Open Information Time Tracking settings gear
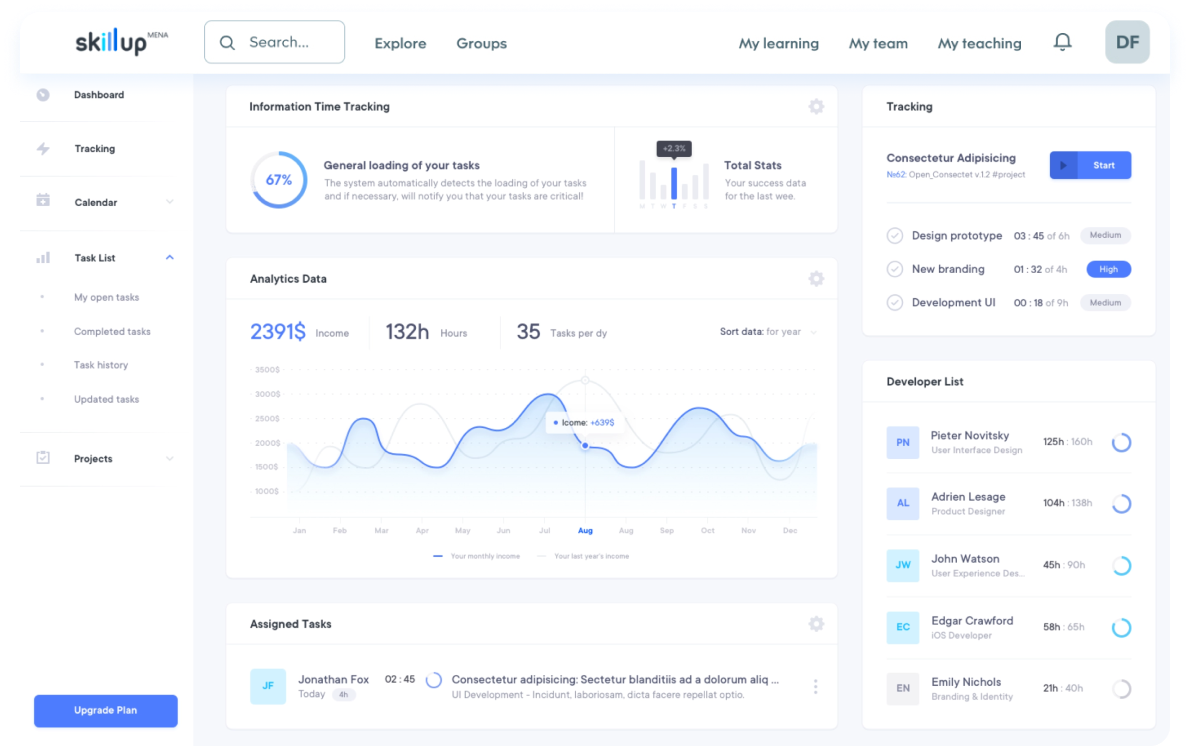The height and width of the screenshot is (746, 1190). coord(816,106)
